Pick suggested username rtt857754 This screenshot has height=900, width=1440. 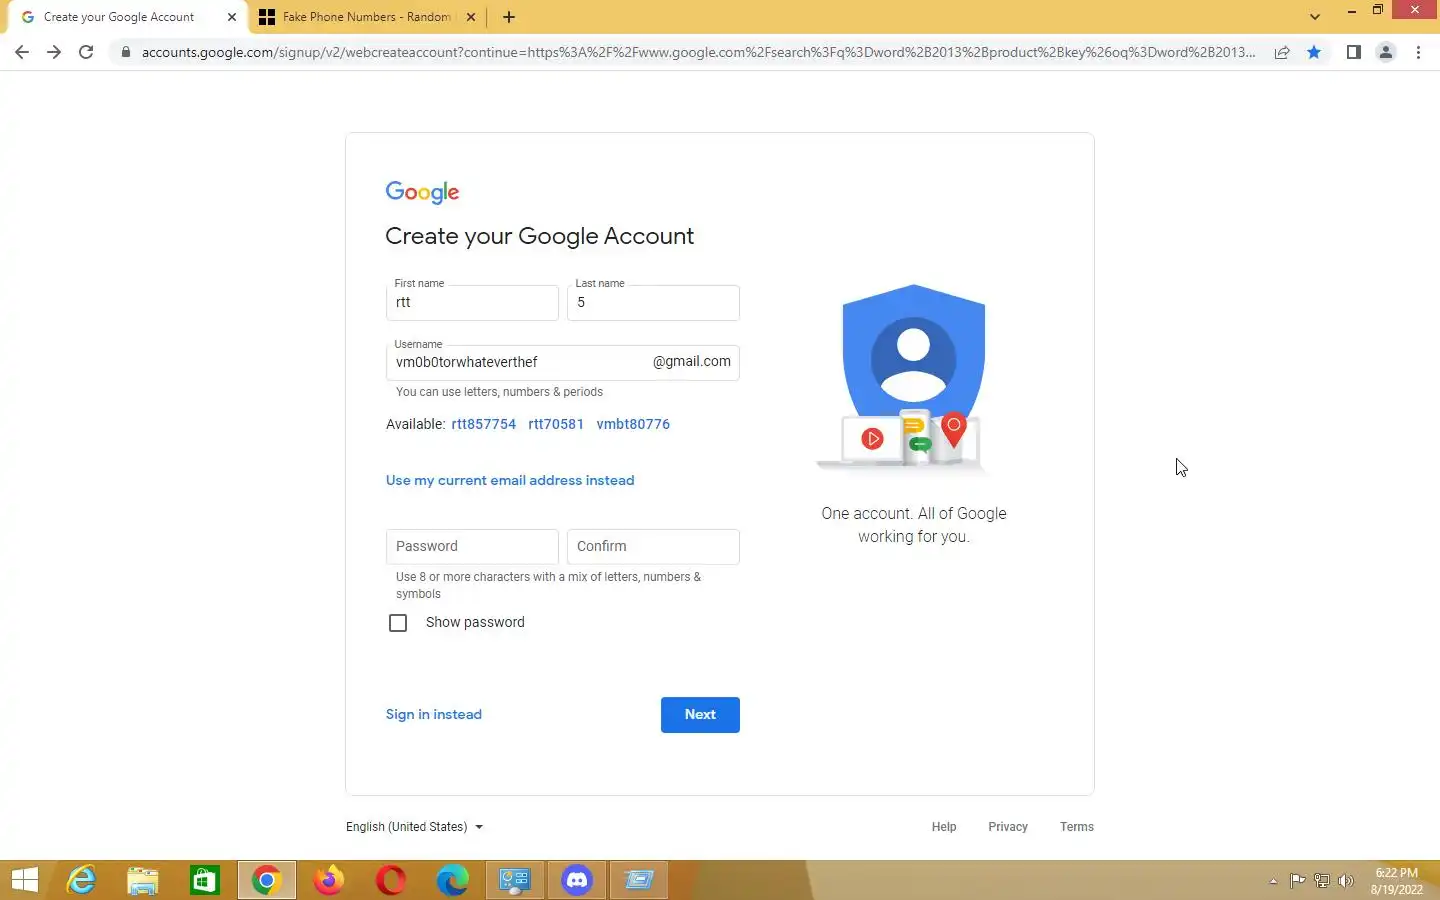(483, 424)
